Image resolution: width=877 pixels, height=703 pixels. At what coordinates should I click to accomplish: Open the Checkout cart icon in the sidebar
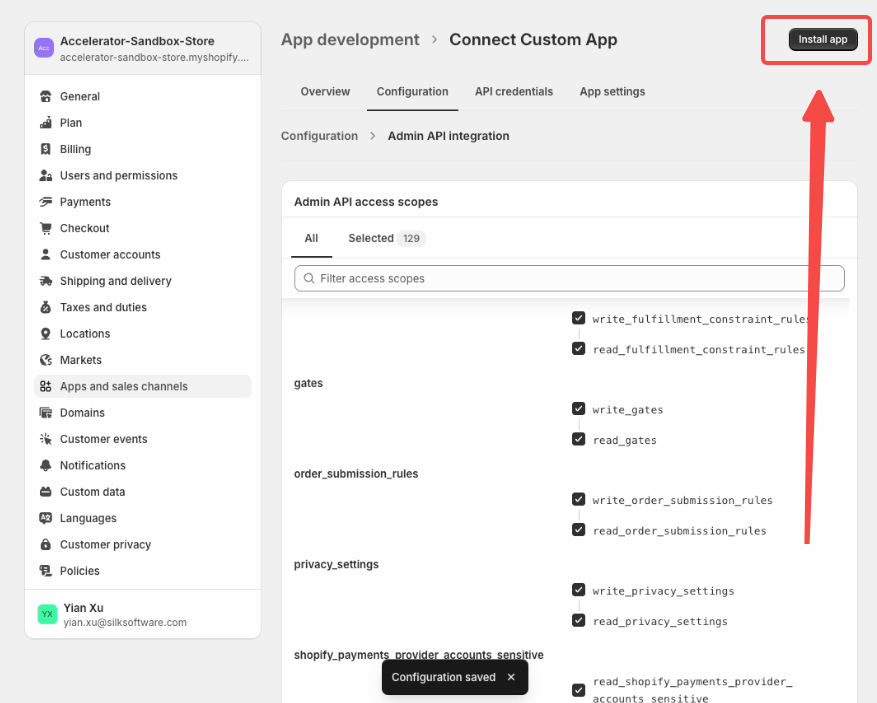coord(46,228)
